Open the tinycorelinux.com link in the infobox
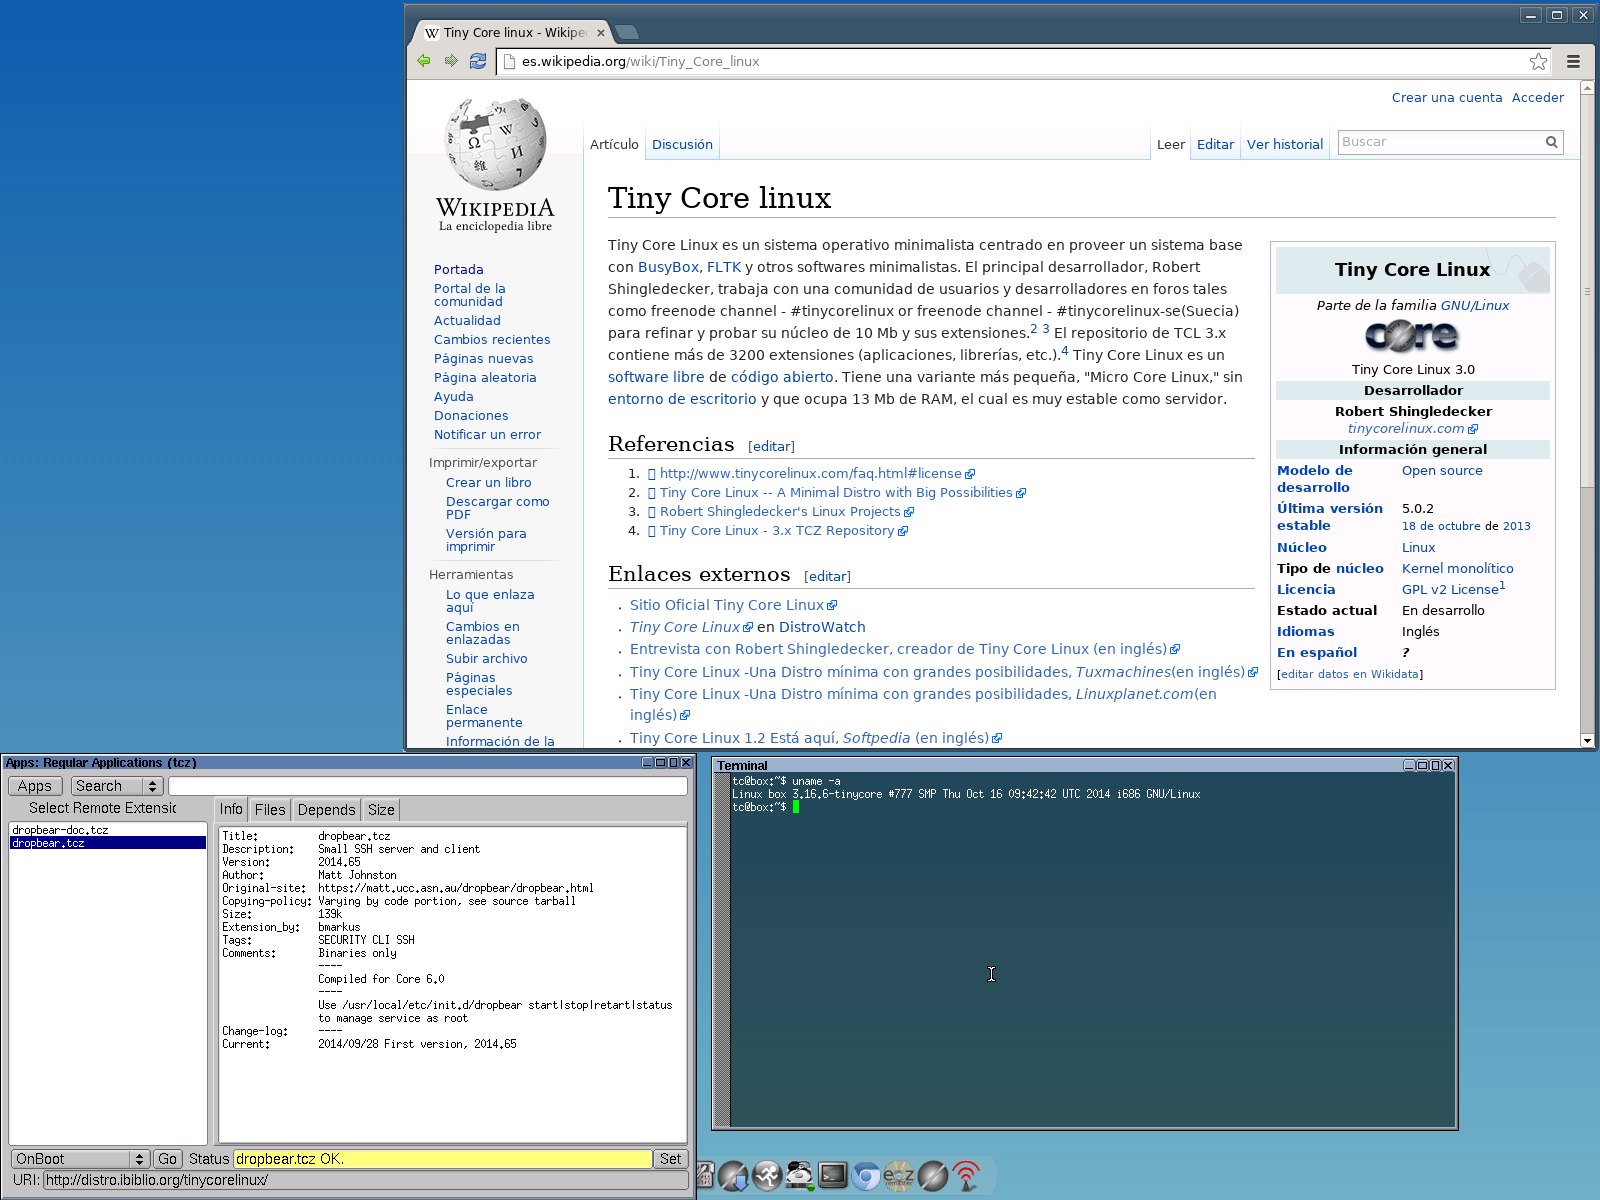This screenshot has width=1600, height=1200. (x=1405, y=428)
